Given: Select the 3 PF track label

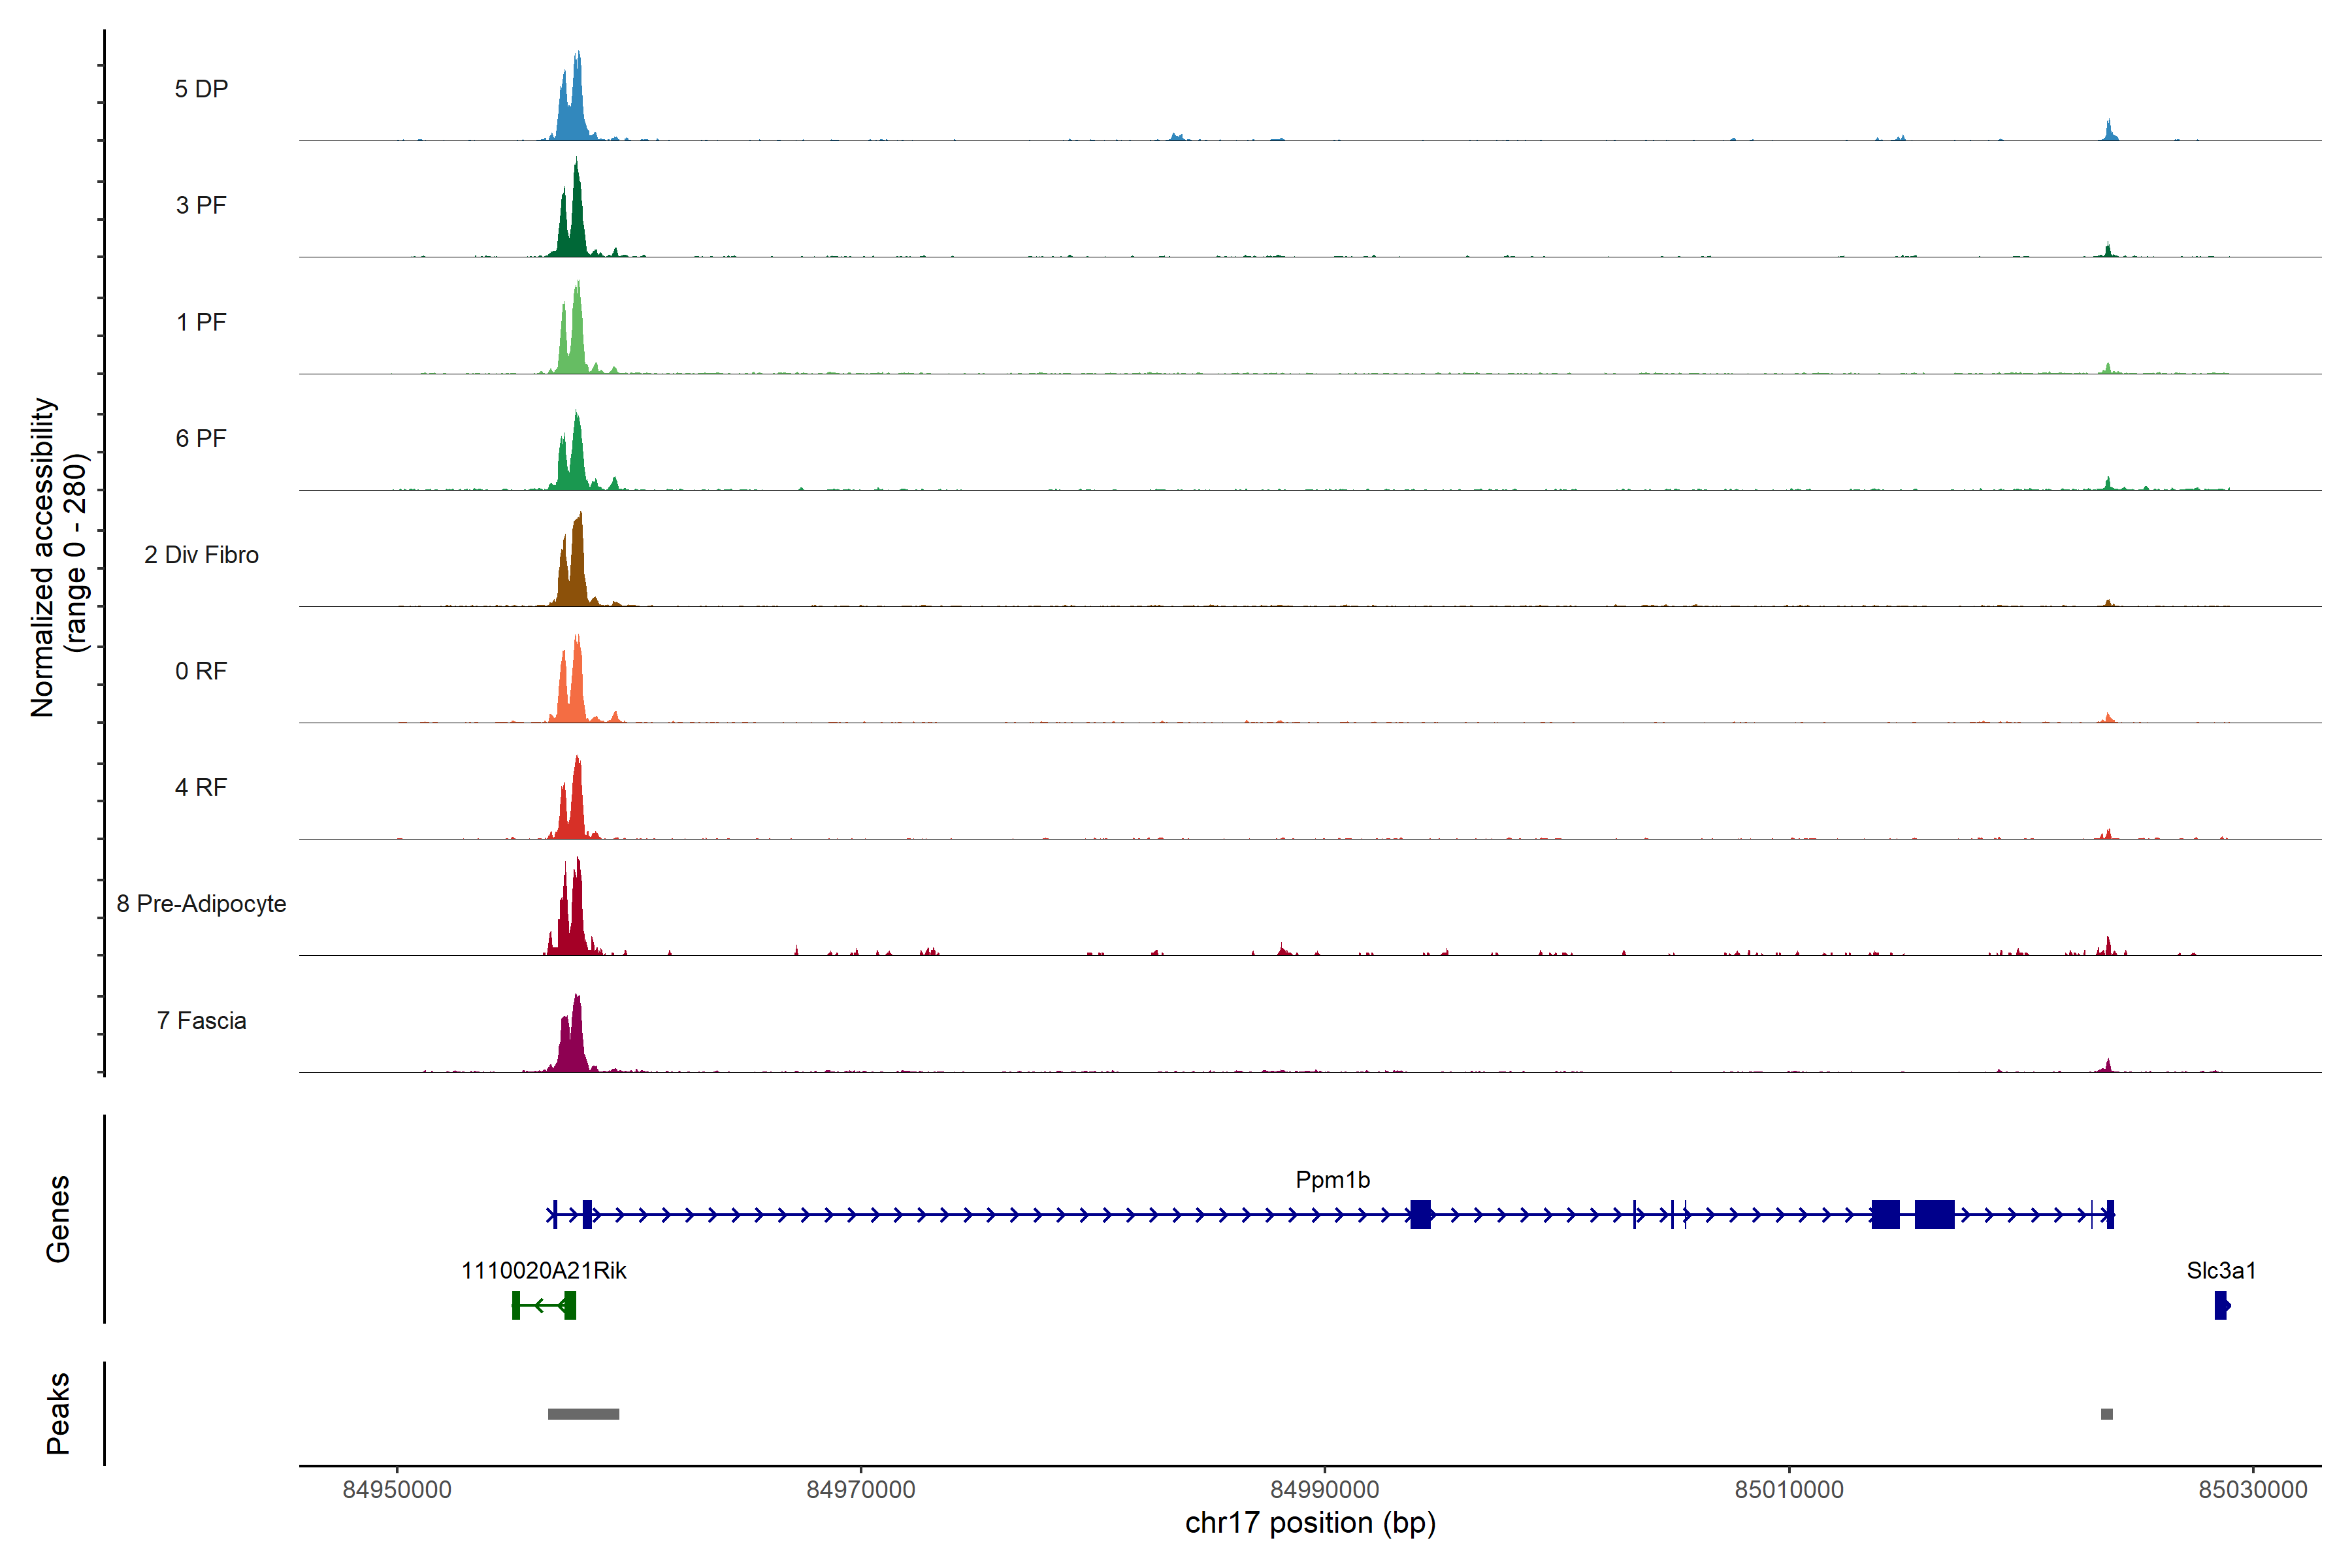Looking at the screenshot, I should (201, 205).
